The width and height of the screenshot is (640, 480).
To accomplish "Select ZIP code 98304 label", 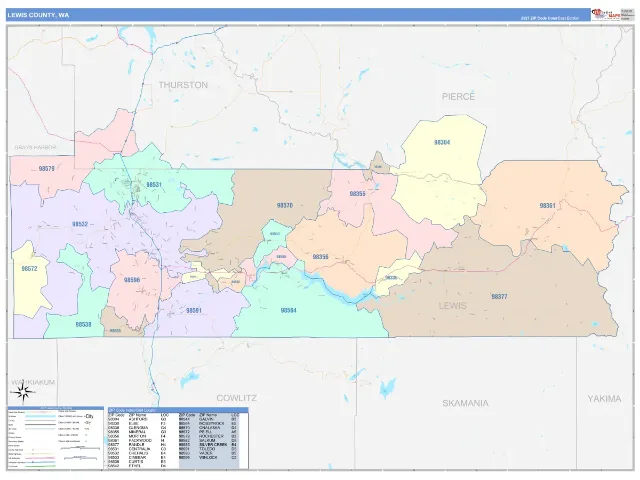I will click(442, 142).
